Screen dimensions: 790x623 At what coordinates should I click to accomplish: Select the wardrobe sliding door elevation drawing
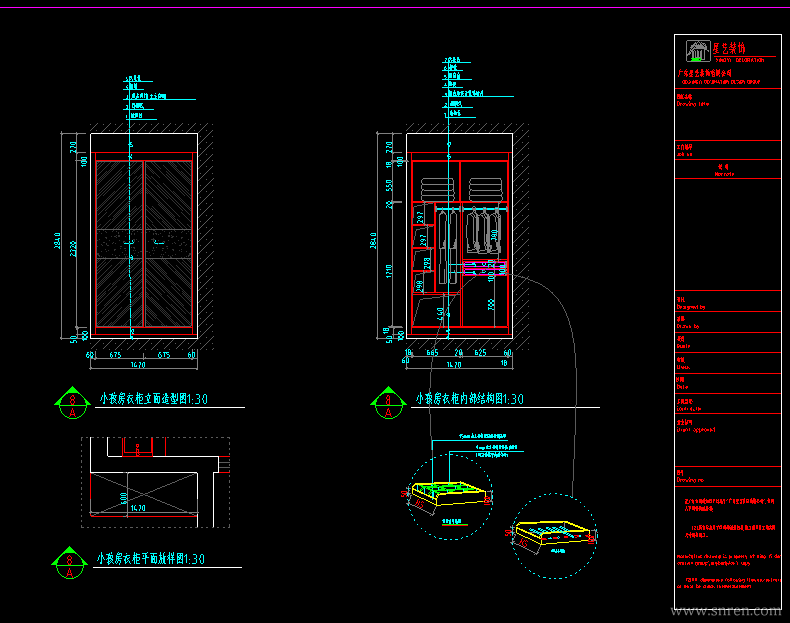click(144, 243)
